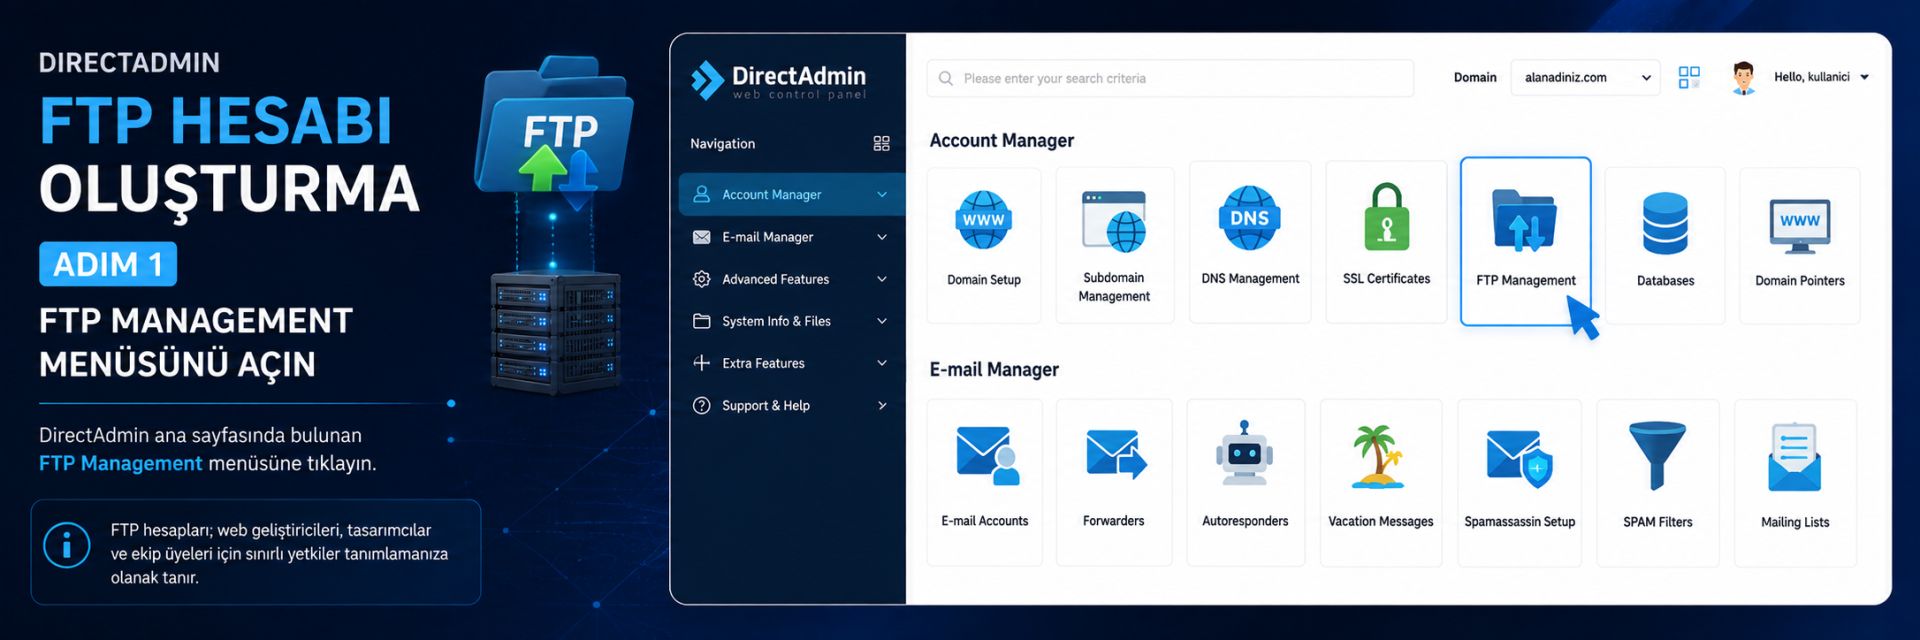Click the Forwarders text label
Viewport: 1920px width, 640px height.
[x=1114, y=521]
